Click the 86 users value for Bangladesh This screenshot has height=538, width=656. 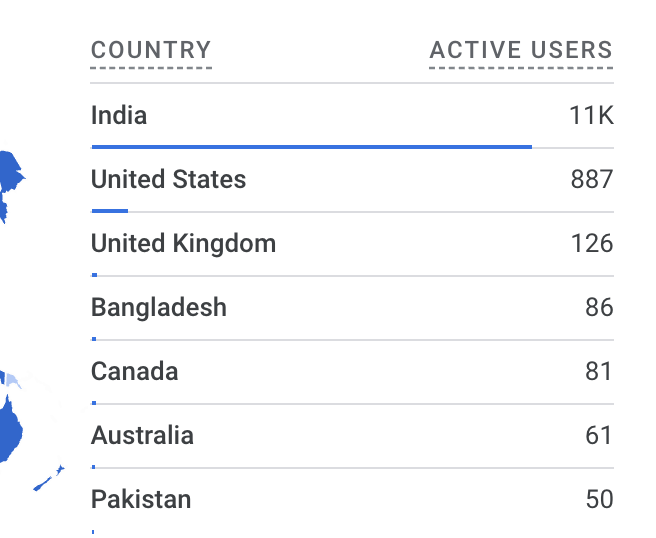click(599, 308)
